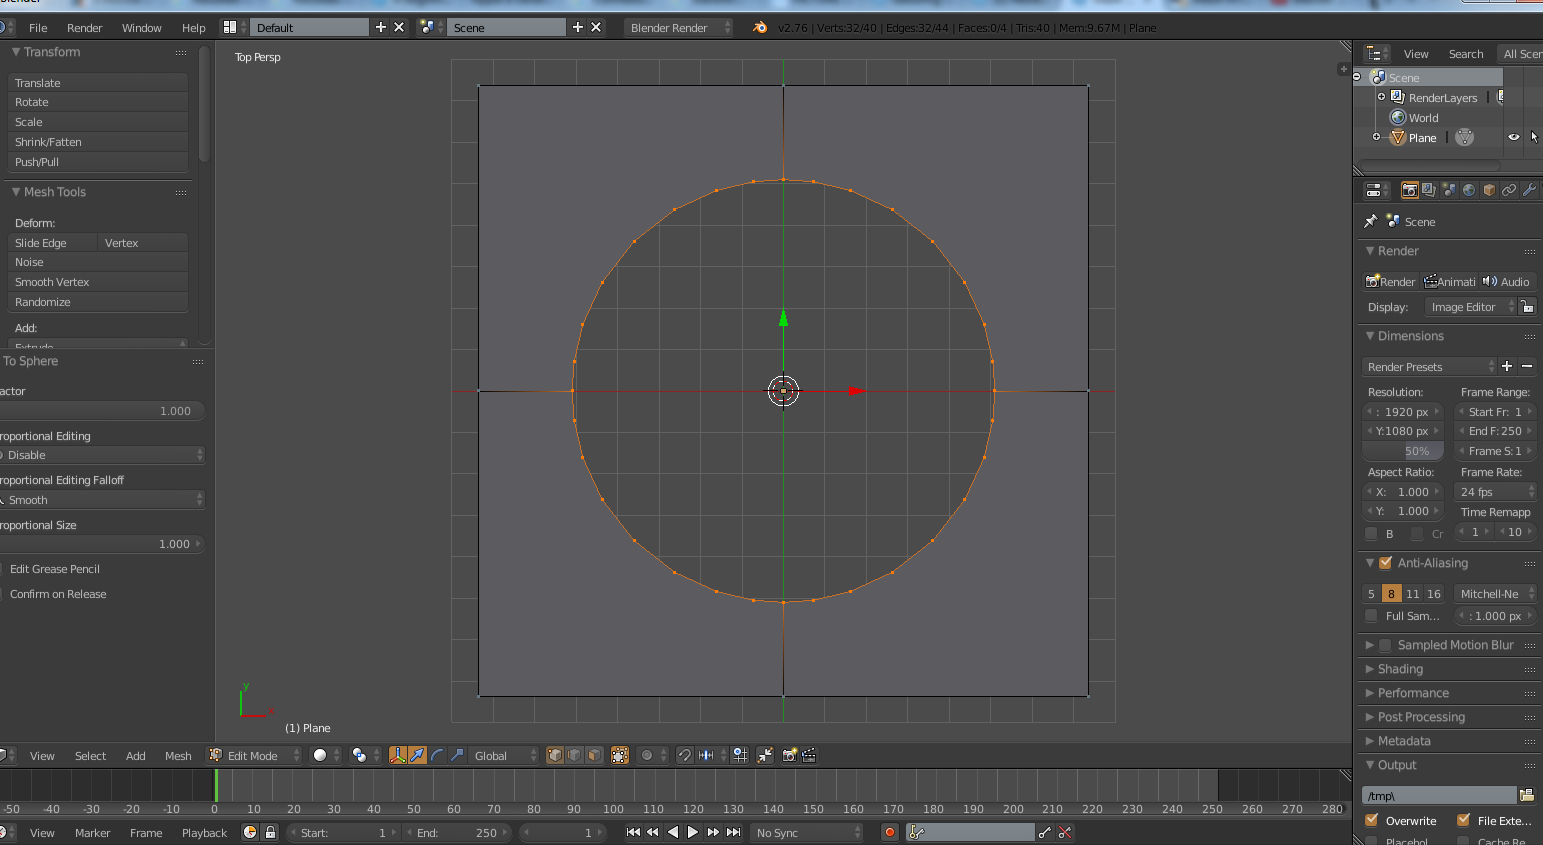Screen dimensions: 1543x845
Task: Click the Smooth Vertex button
Action: (x=98, y=282)
